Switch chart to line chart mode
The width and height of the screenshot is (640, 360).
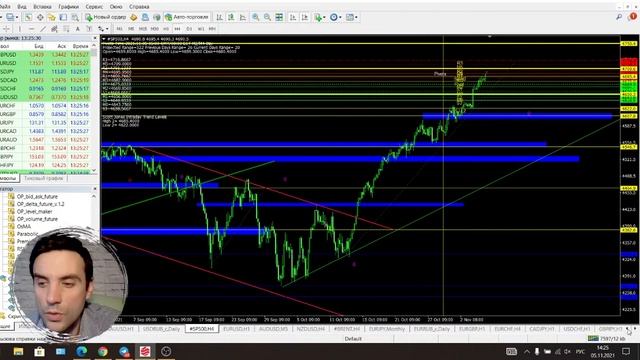pyautogui.click(x=243, y=17)
